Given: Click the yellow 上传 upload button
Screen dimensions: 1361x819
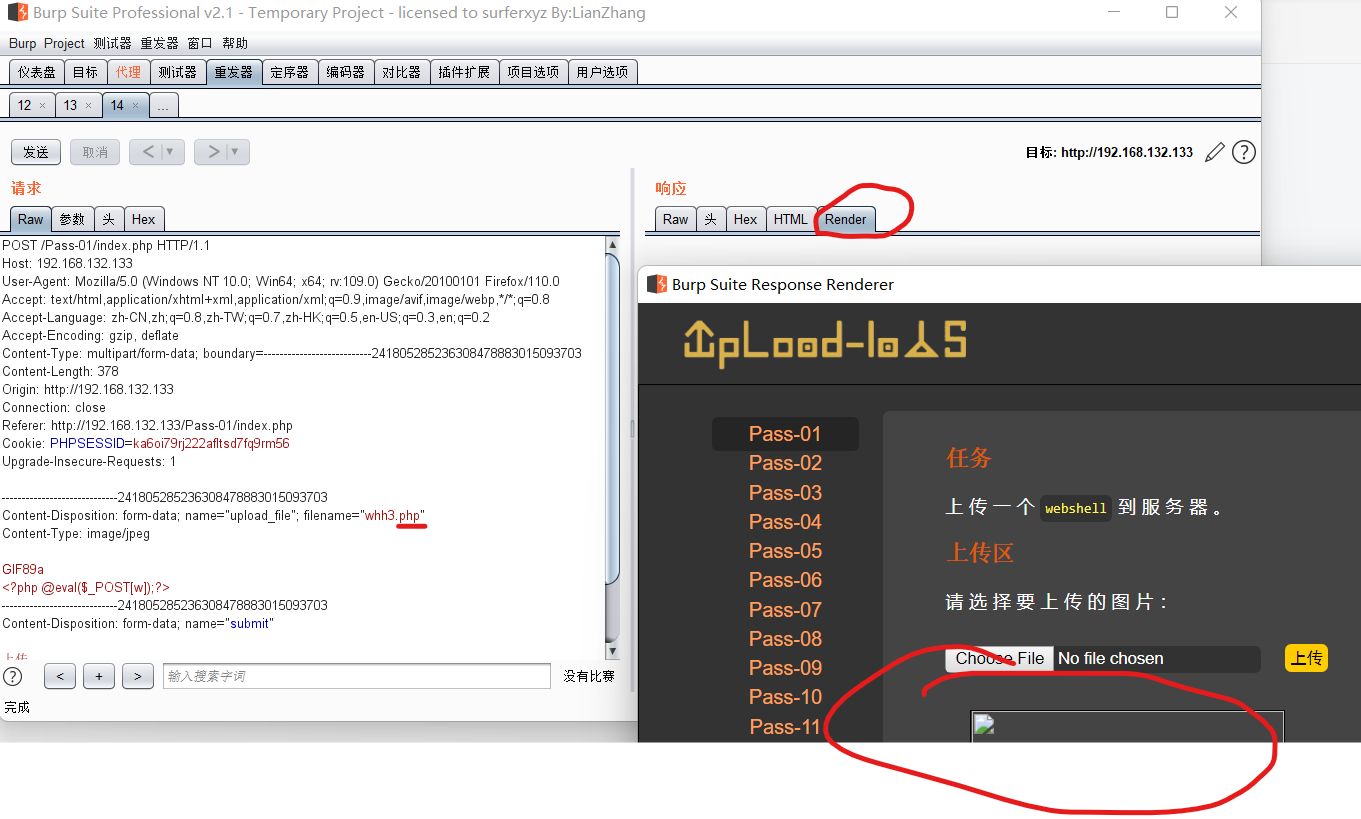Looking at the screenshot, I should [1306, 658].
